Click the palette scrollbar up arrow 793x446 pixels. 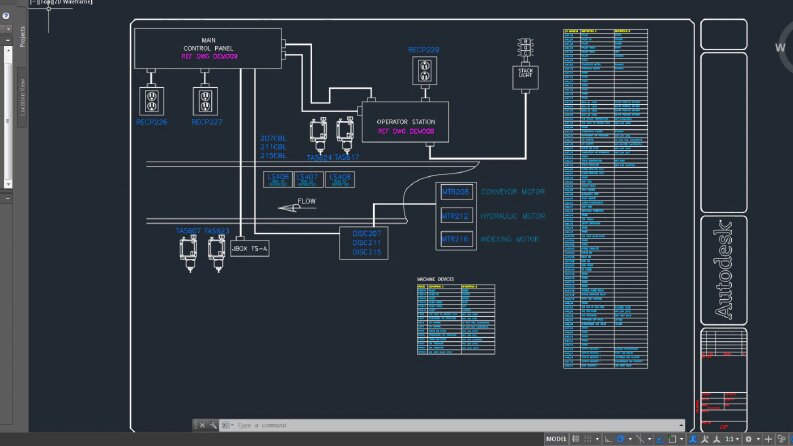click(x=8, y=51)
